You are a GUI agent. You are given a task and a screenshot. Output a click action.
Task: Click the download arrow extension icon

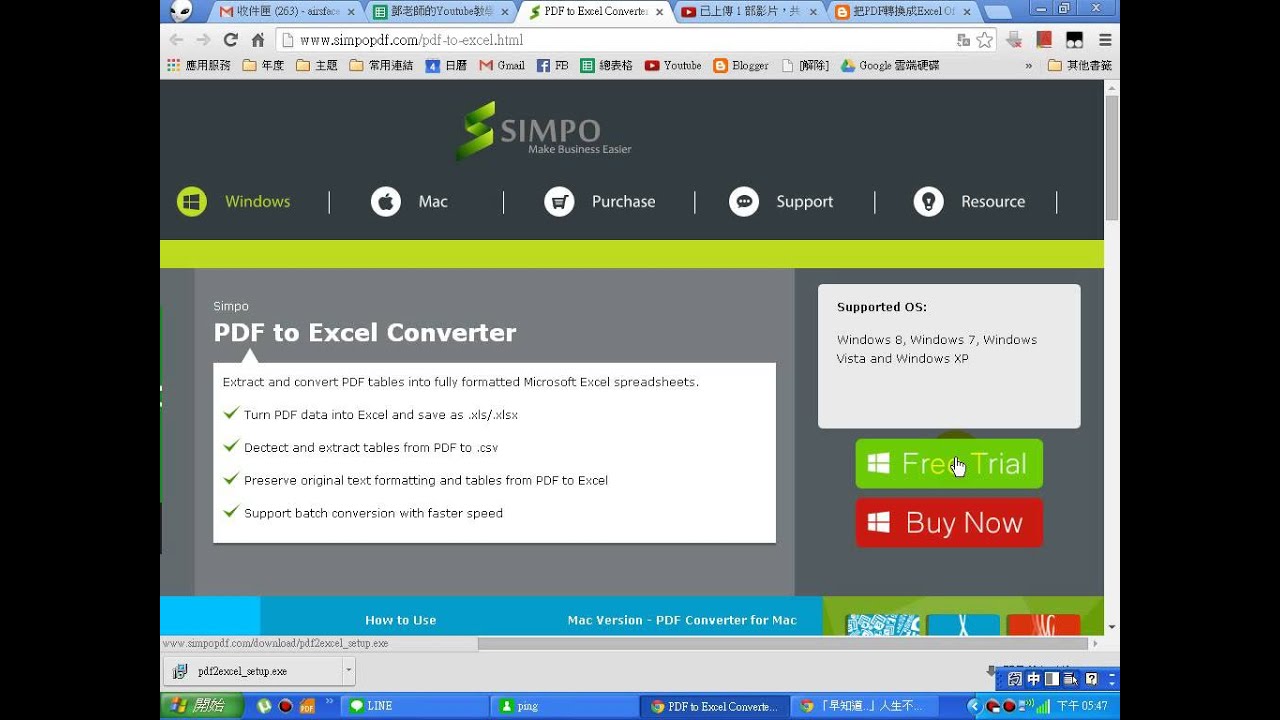1014,40
